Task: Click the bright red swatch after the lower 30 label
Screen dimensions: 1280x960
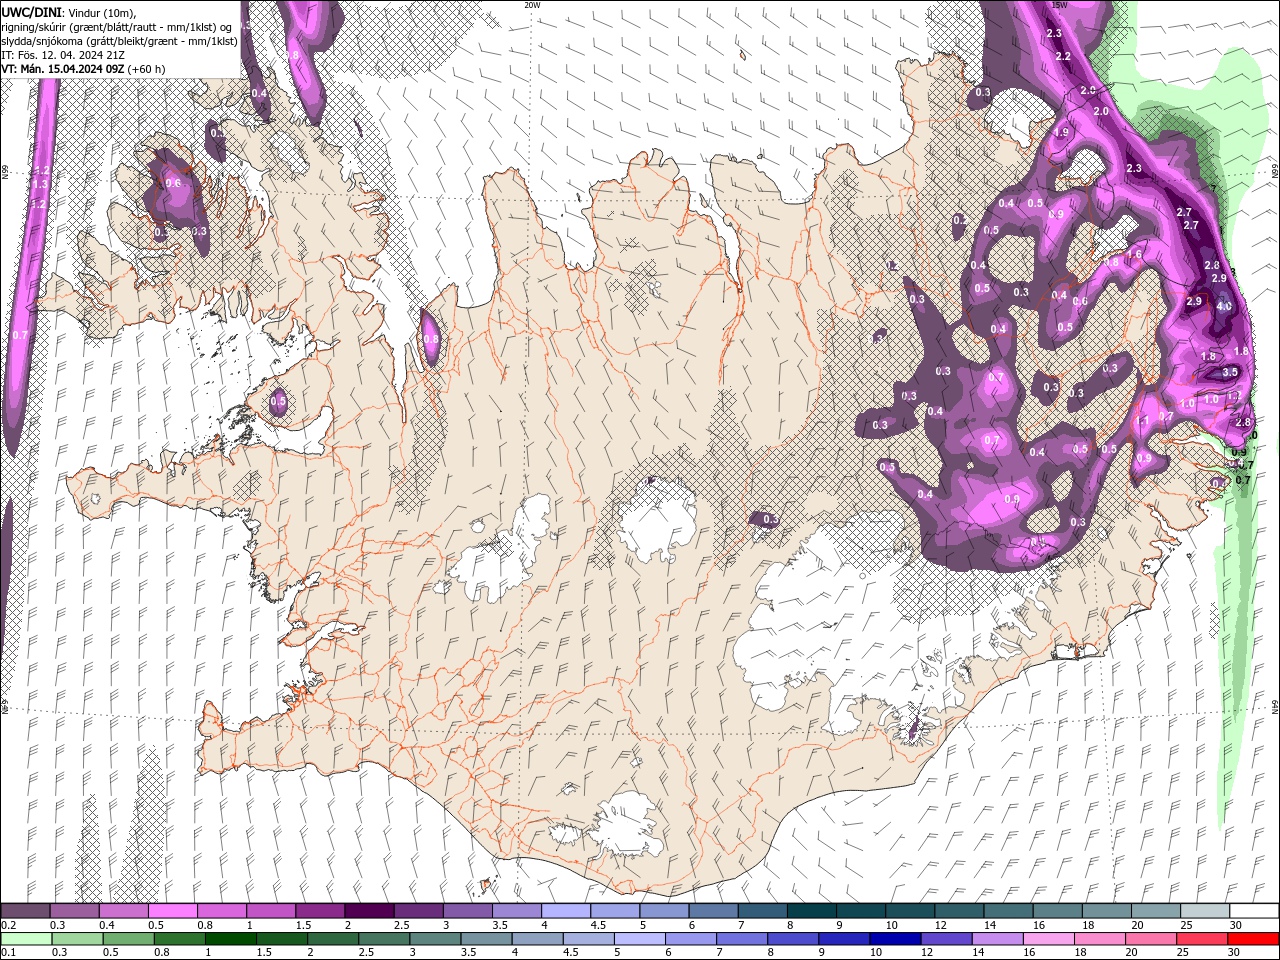Action: click(x=1254, y=939)
